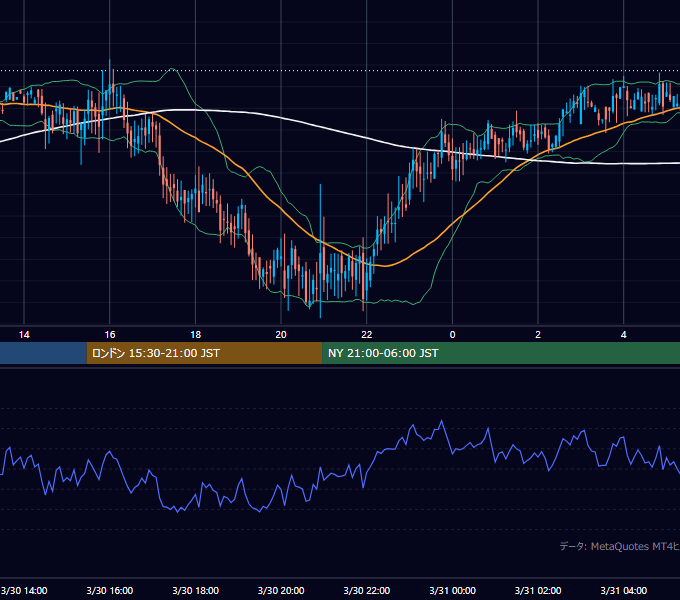Click the 3/30 22:00 date label
This screenshot has height=600, width=680.
[367, 590]
